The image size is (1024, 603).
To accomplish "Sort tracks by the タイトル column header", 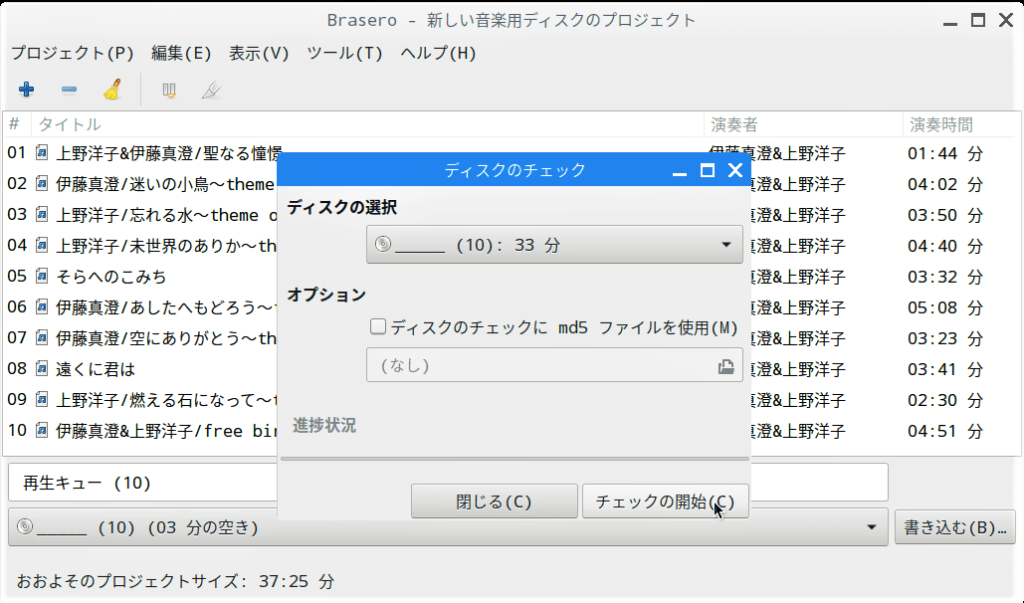I will point(367,124).
